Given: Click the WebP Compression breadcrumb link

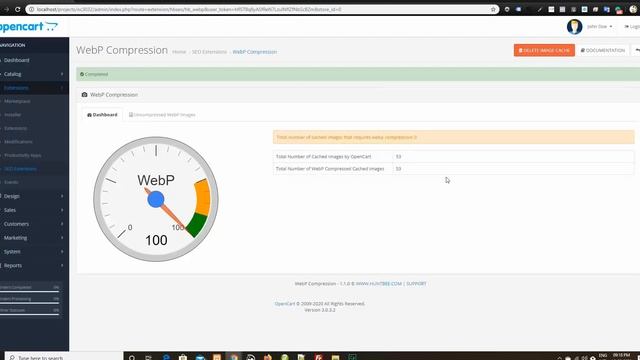Looking at the screenshot, I should [255, 52].
